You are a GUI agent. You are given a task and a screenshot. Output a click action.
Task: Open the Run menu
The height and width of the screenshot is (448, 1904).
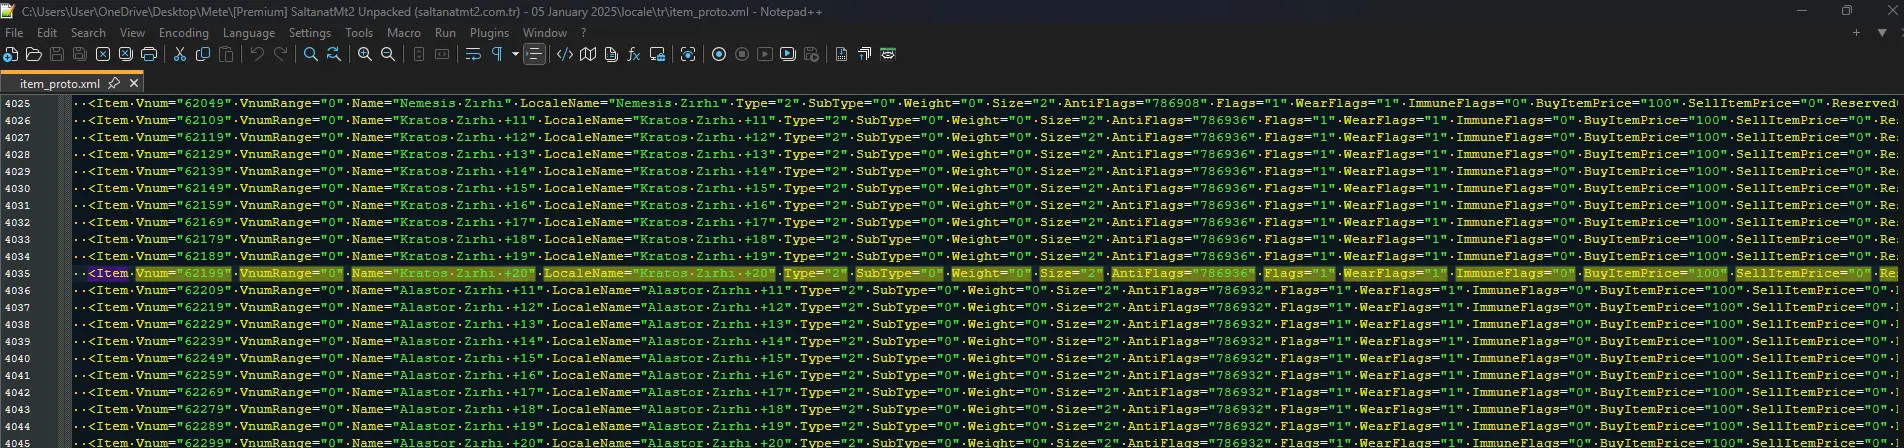coord(445,33)
